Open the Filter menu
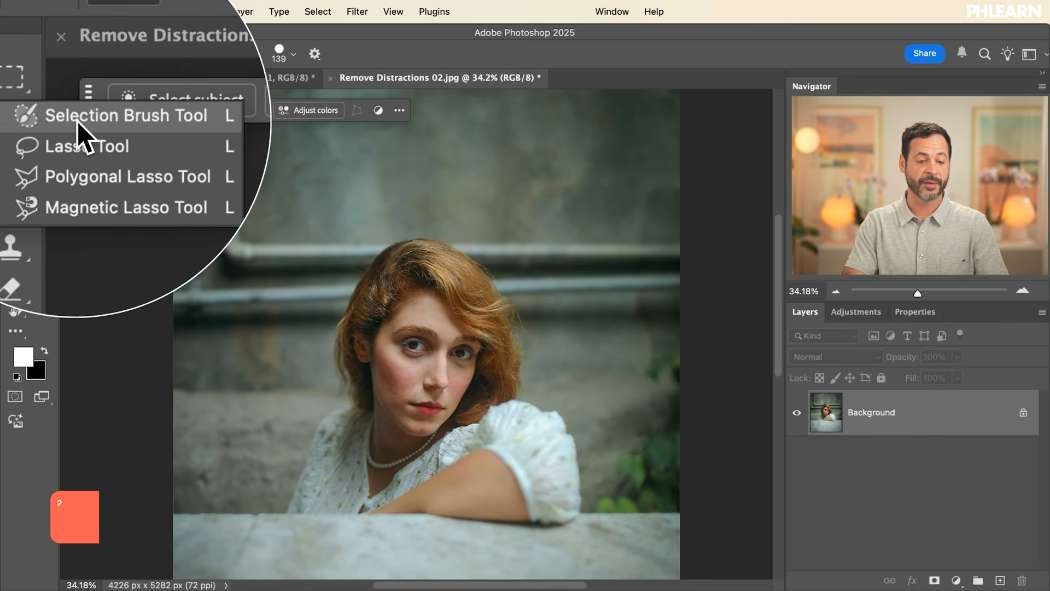This screenshot has width=1050, height=591. (357, 11)
